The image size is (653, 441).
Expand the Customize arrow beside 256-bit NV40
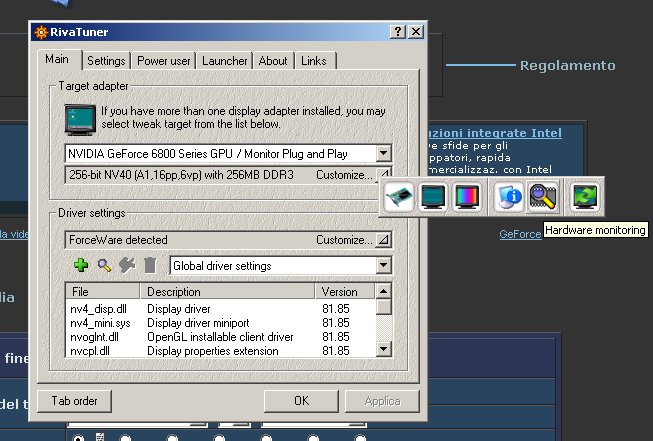(x=383, y=174)
